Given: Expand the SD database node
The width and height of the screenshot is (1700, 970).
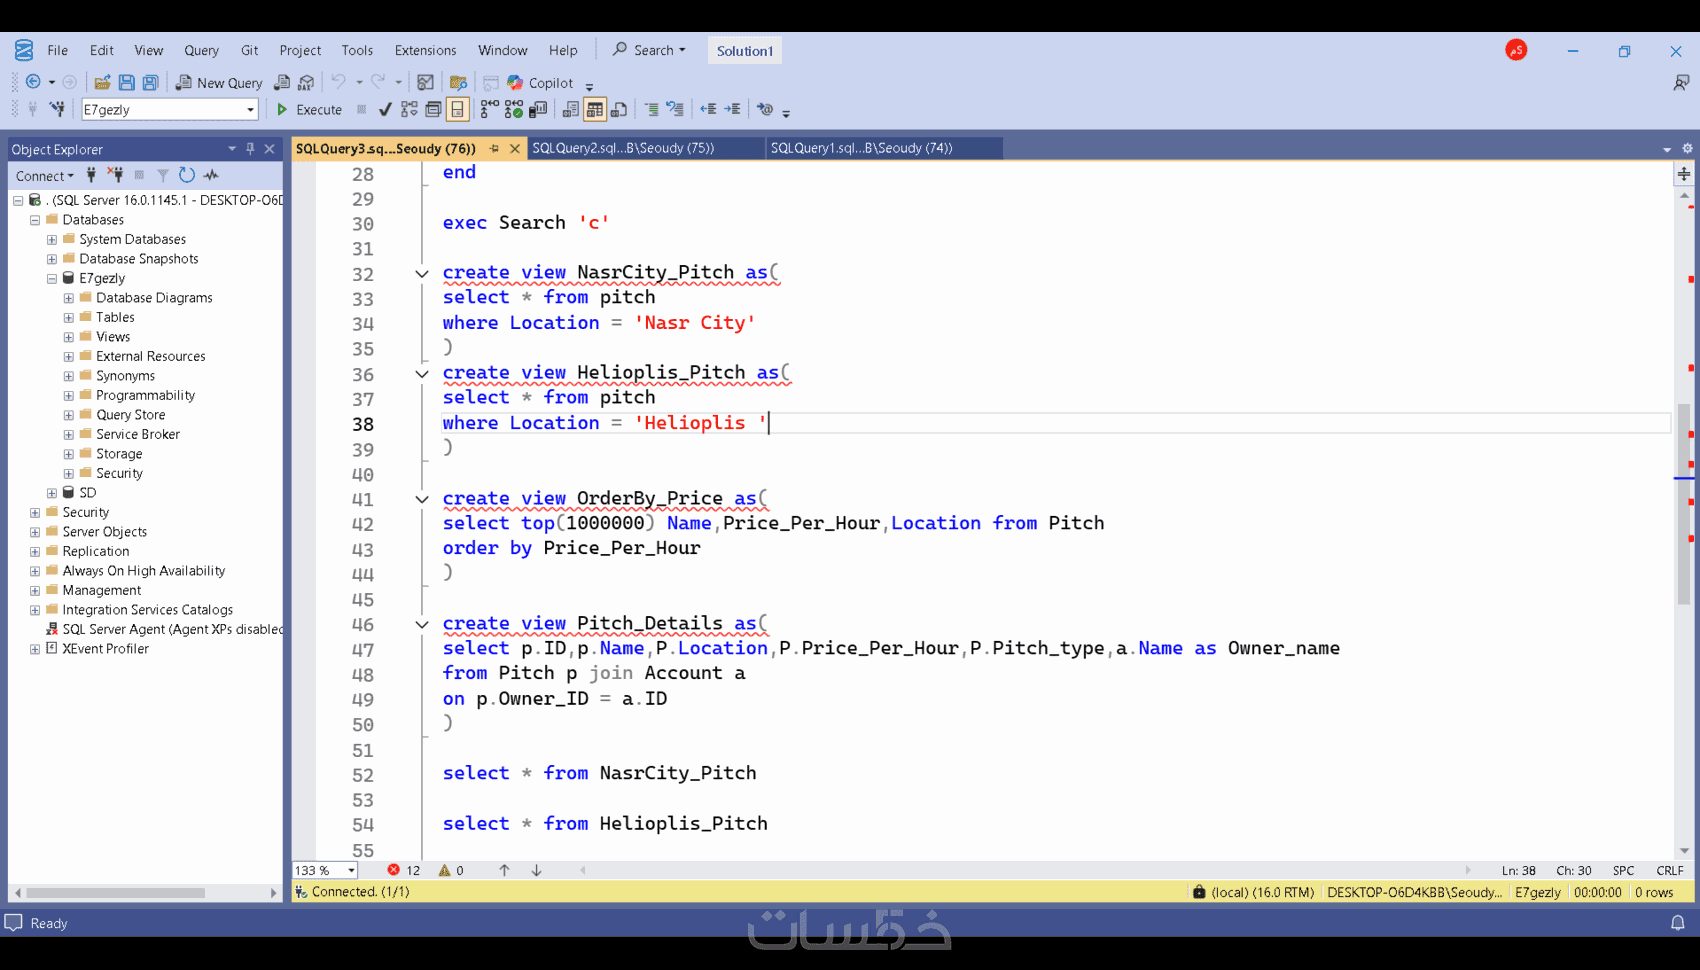Looking at the screenshot, I should [x=52, y=493].
